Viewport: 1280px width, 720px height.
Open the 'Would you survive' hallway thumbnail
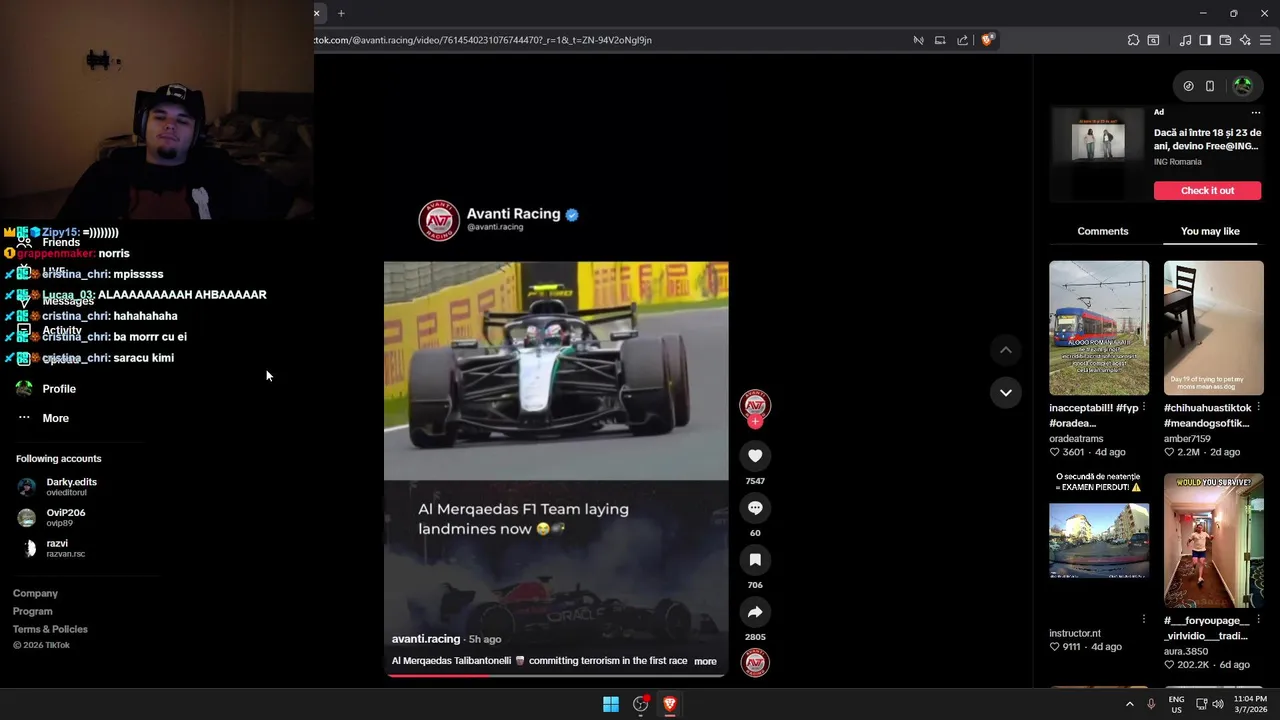point(1213,540)
